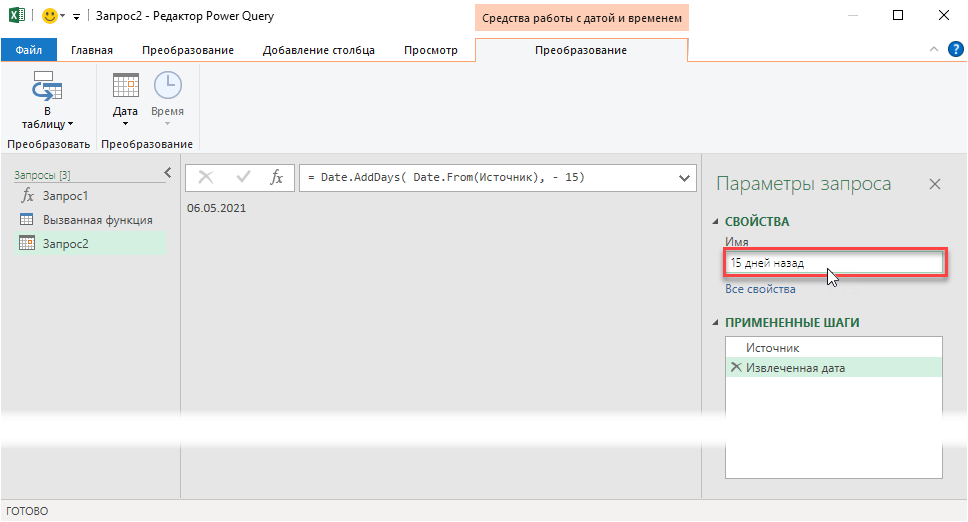The height and width of the screenshot is (522, 968).
Task: Collapse the Запросы queries pane
Action: click(168, 174)
